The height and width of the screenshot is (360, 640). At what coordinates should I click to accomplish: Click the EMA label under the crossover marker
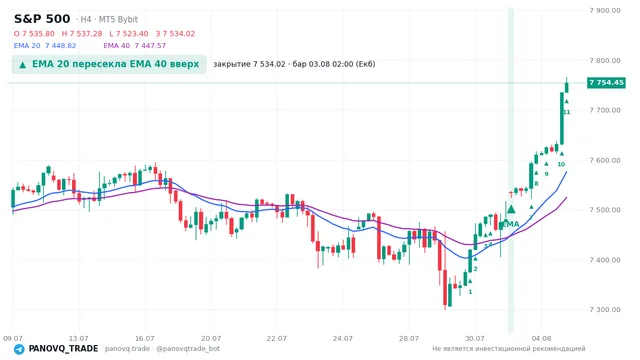click(x=511, y=224)
